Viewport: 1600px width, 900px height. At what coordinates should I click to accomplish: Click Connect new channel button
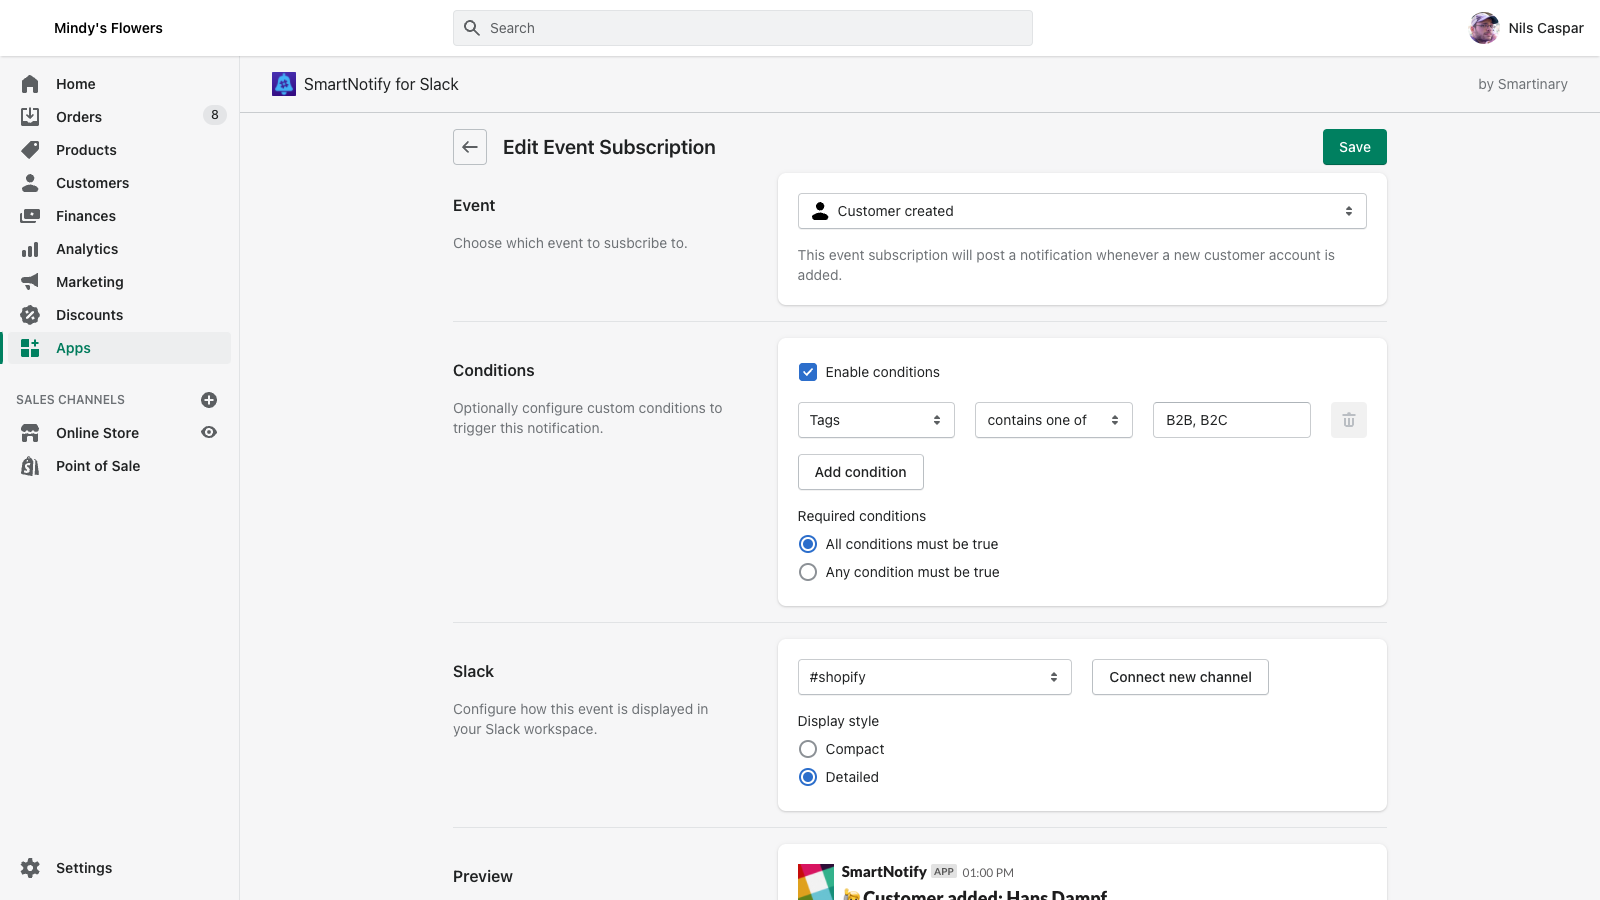pos(1180,677)
